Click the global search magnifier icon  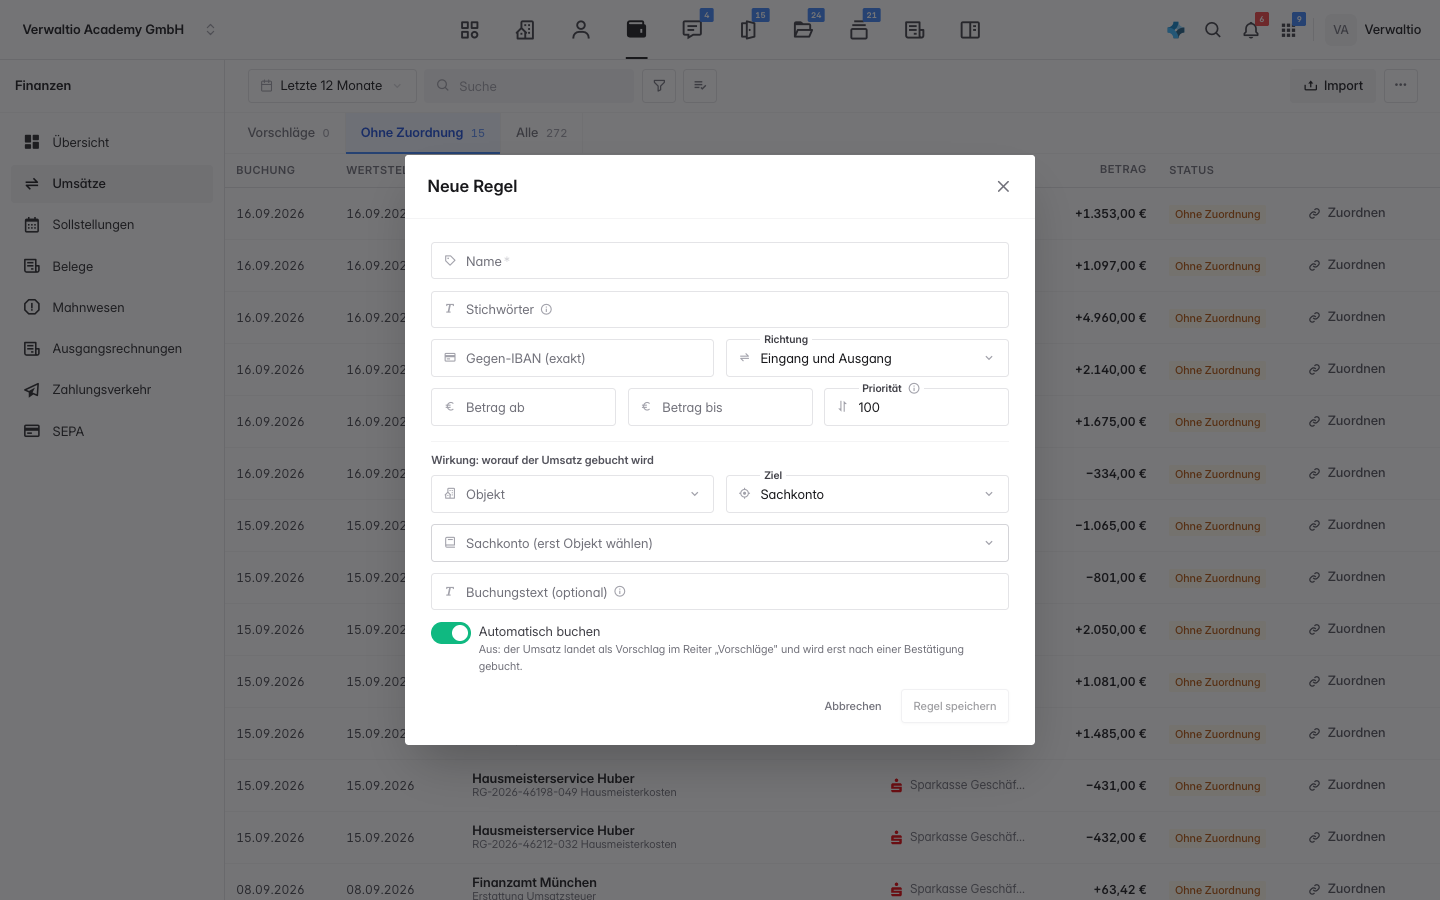pyautogui.click(x=1213, y=30)
